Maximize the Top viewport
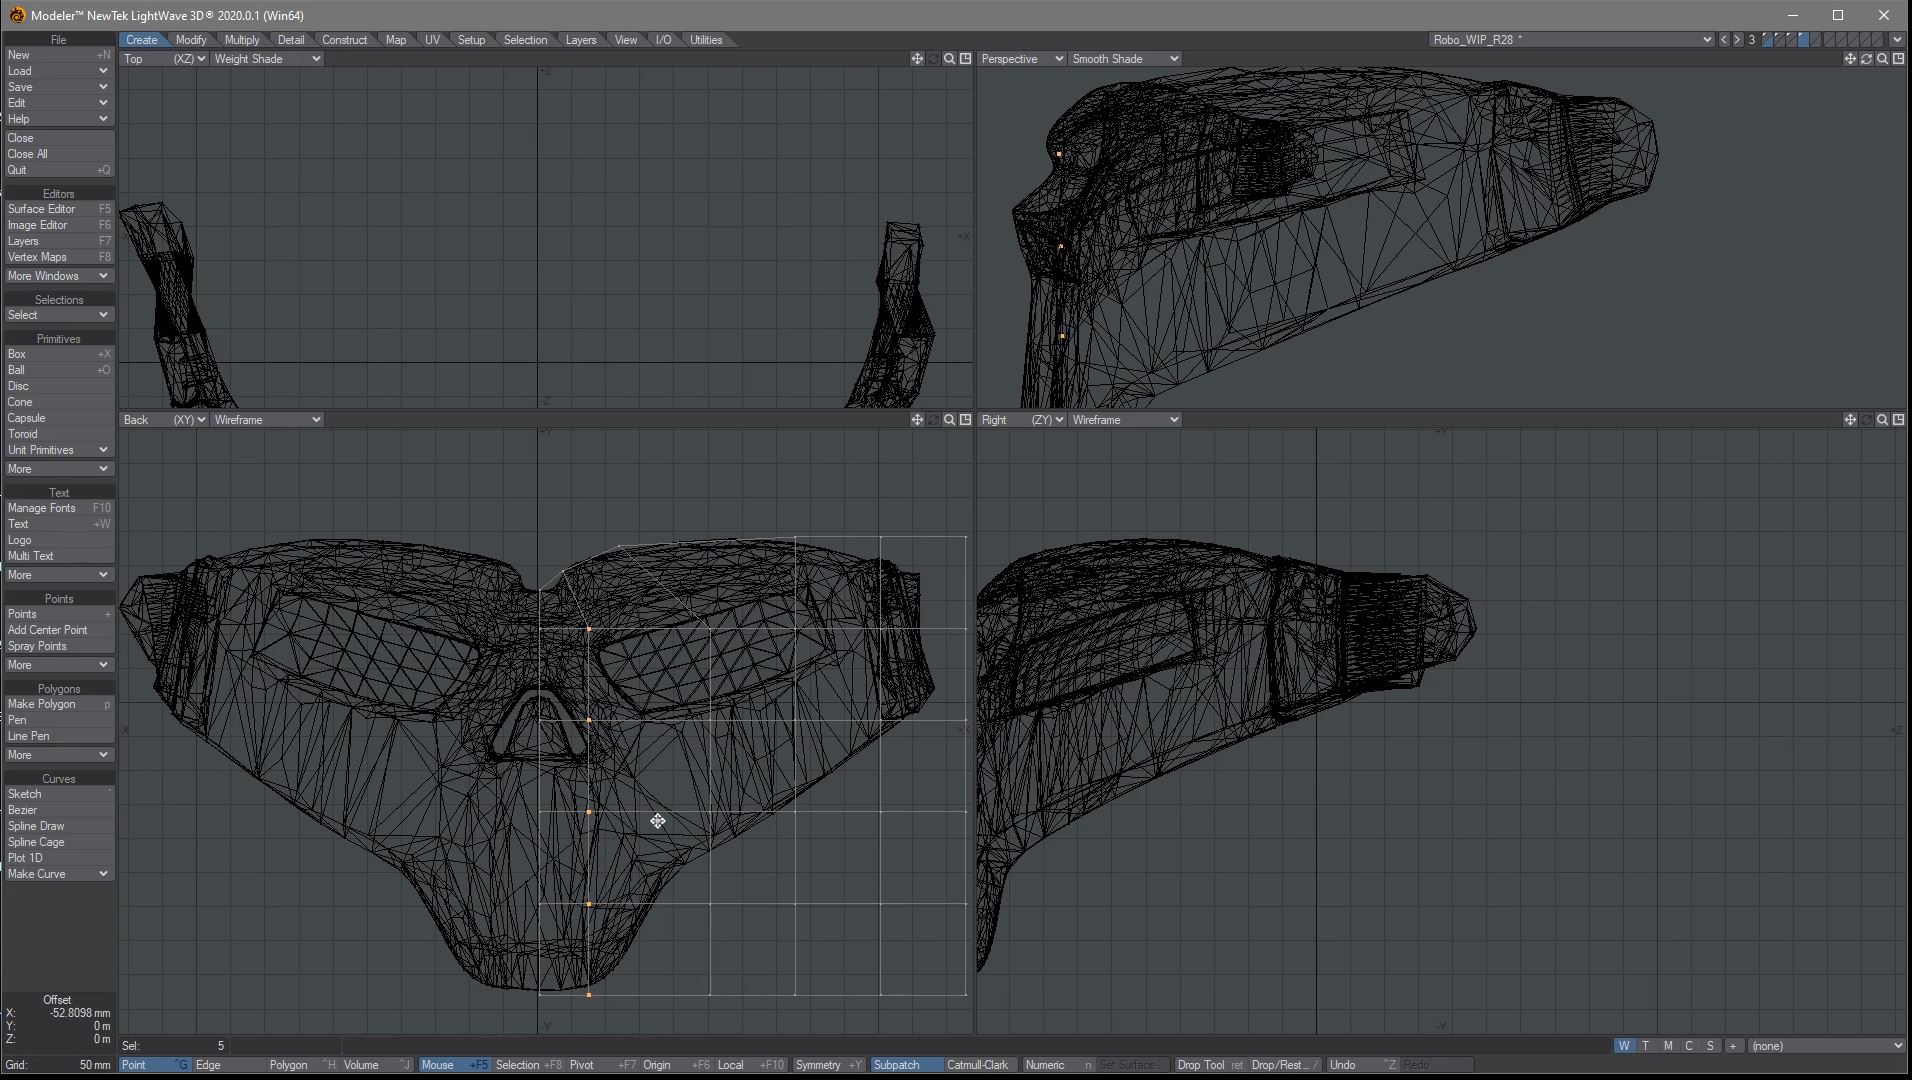The height and width of the screenshot is (1080, 1912). (x=965, y=59)
